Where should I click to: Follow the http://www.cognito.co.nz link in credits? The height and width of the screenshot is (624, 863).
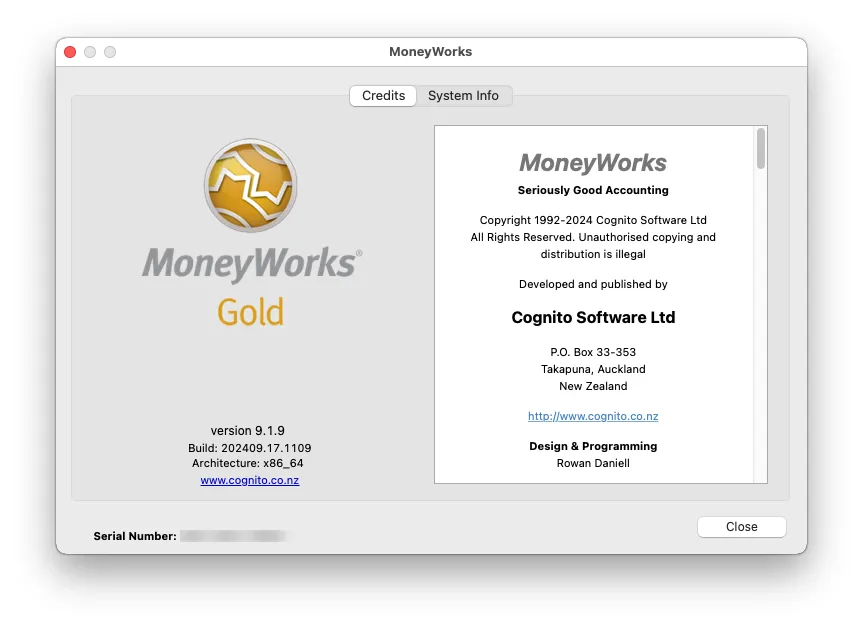(x=593, y=416)
